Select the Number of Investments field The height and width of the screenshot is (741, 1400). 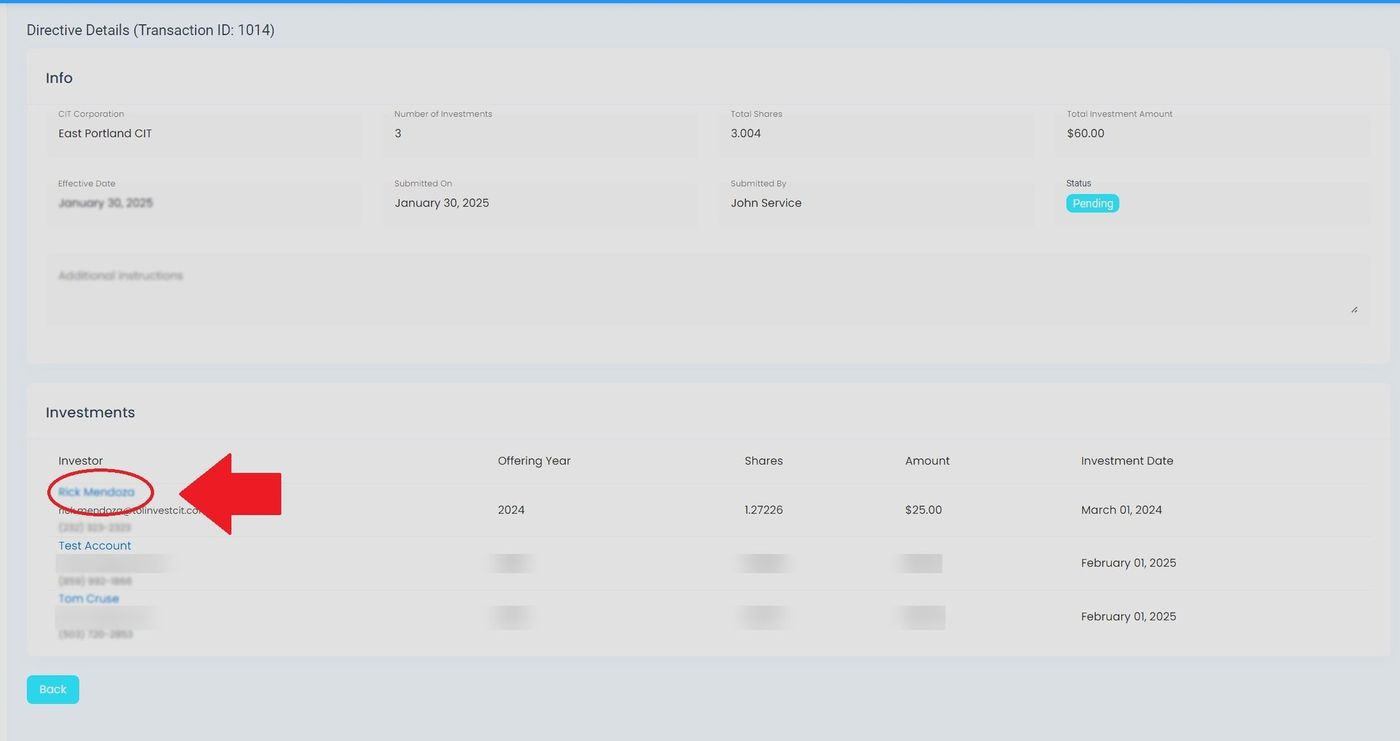pos(540,133)
